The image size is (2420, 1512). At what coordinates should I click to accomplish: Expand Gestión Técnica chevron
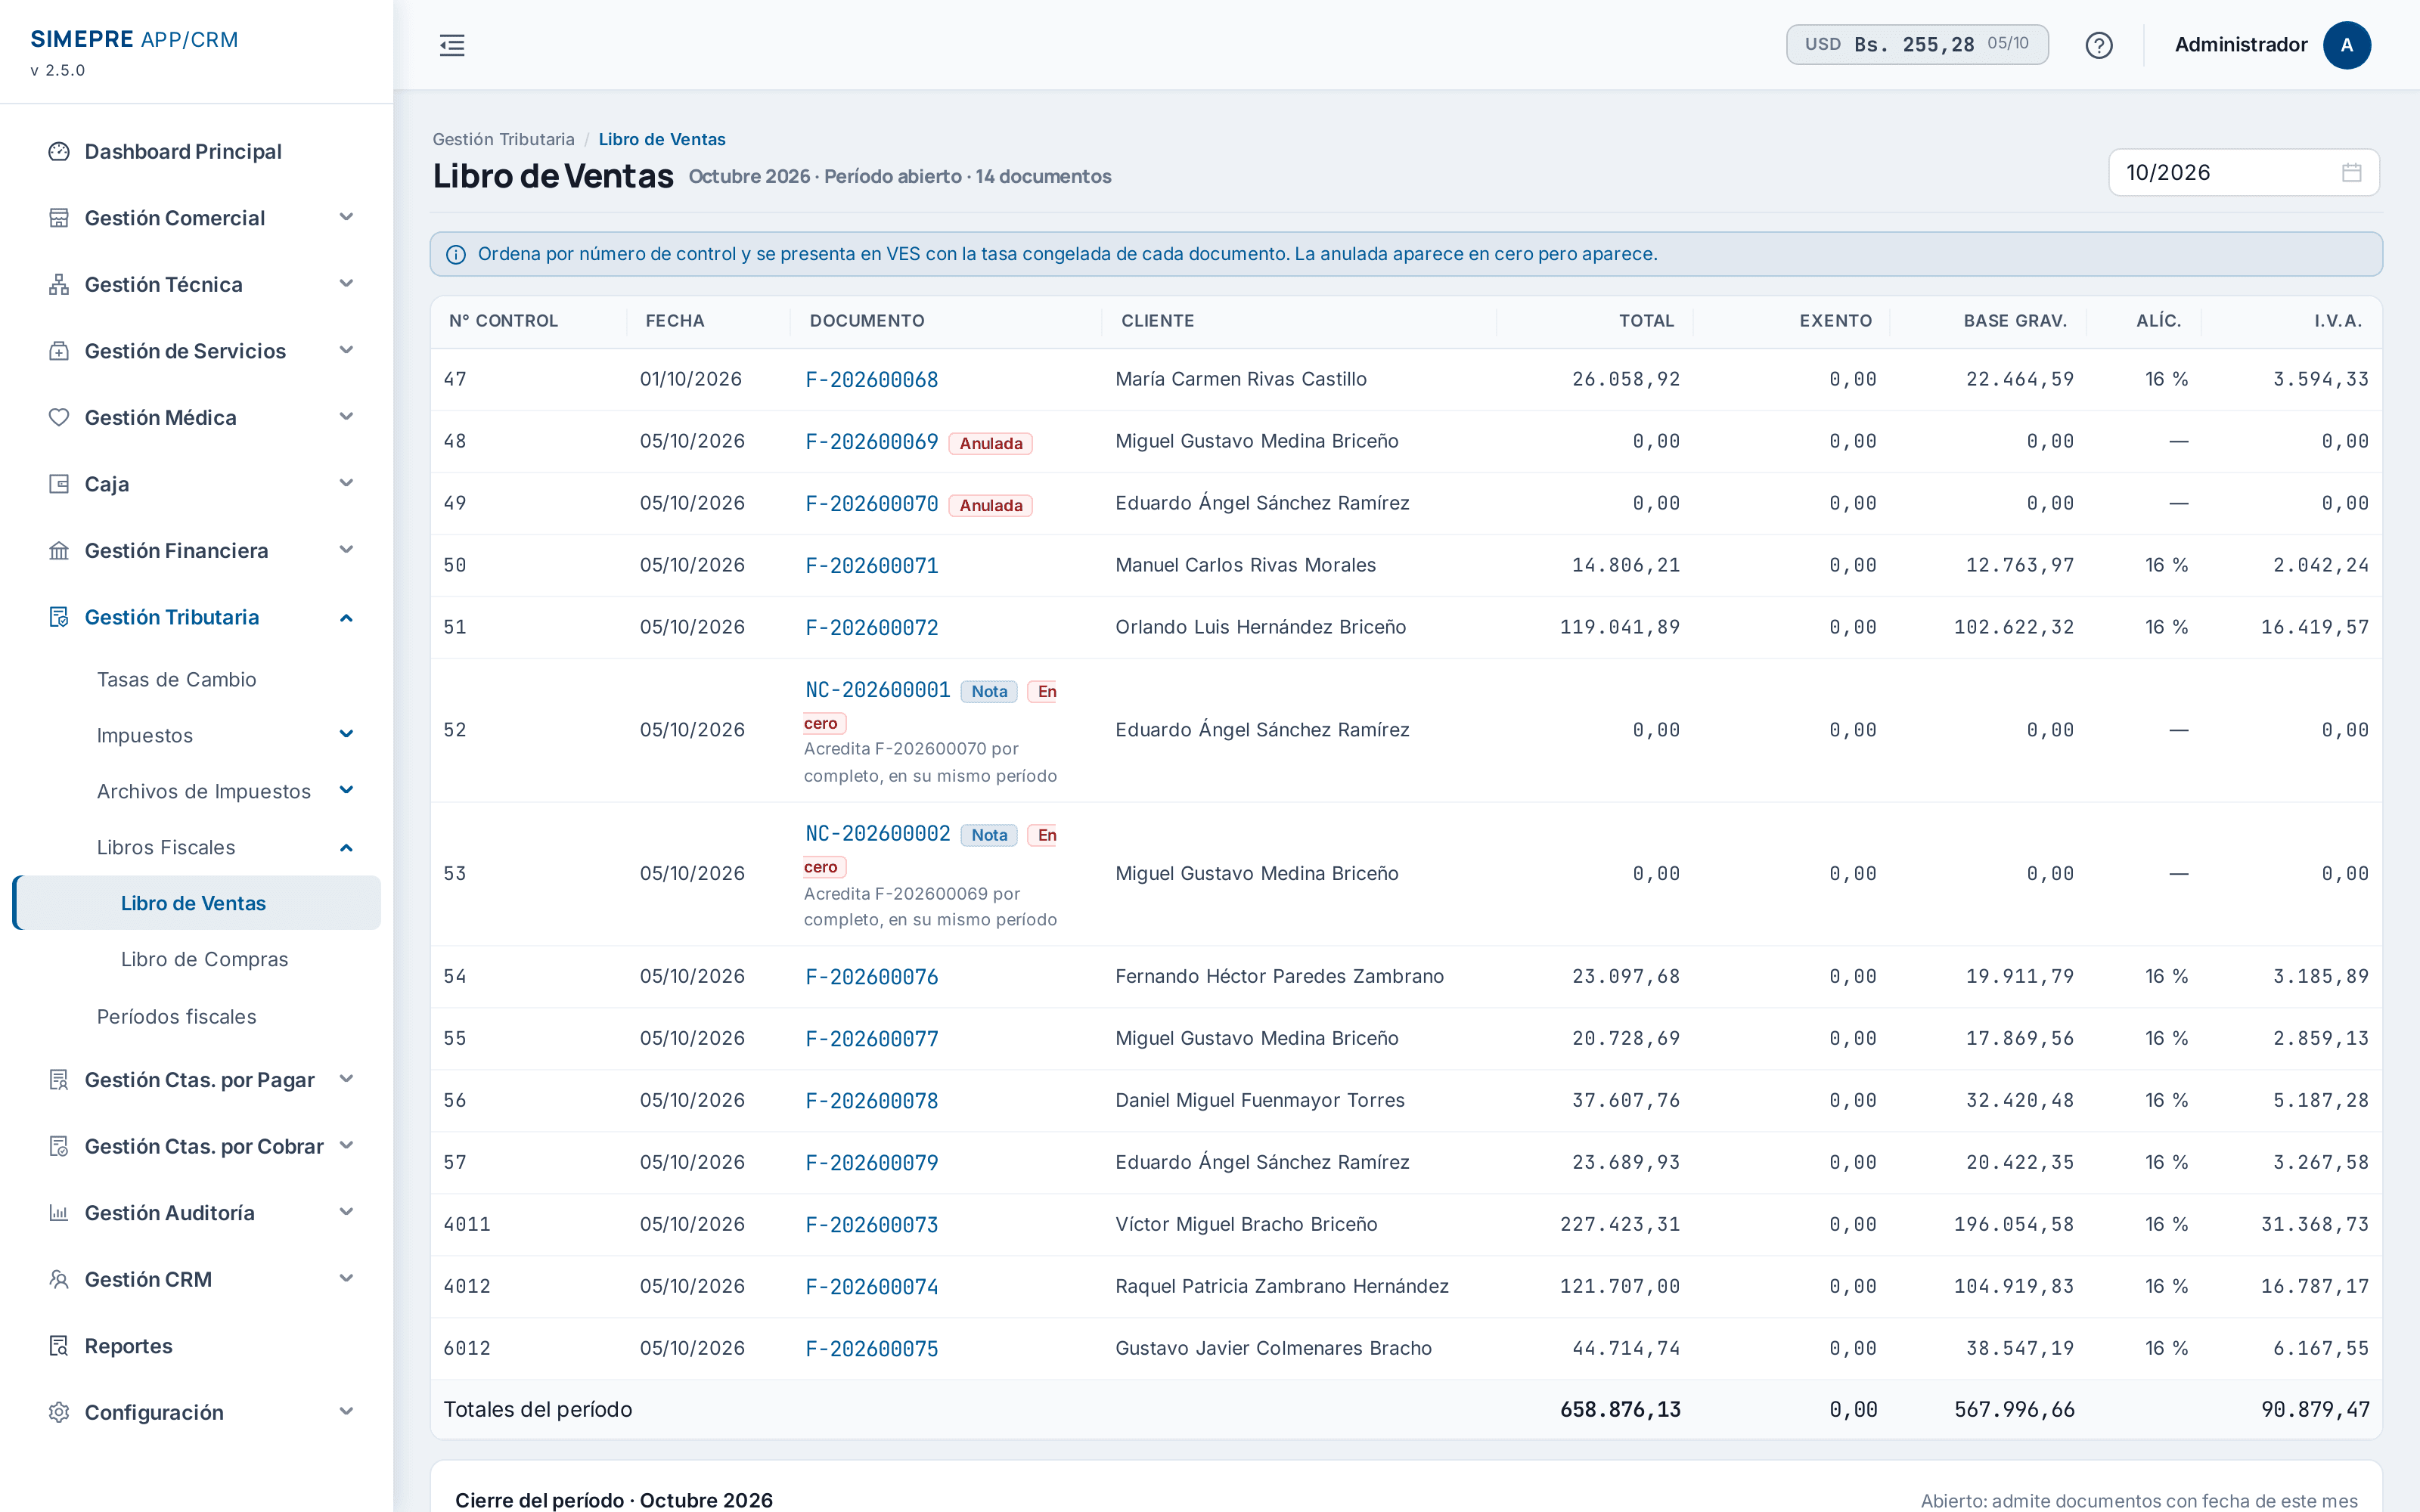[346, 284]
